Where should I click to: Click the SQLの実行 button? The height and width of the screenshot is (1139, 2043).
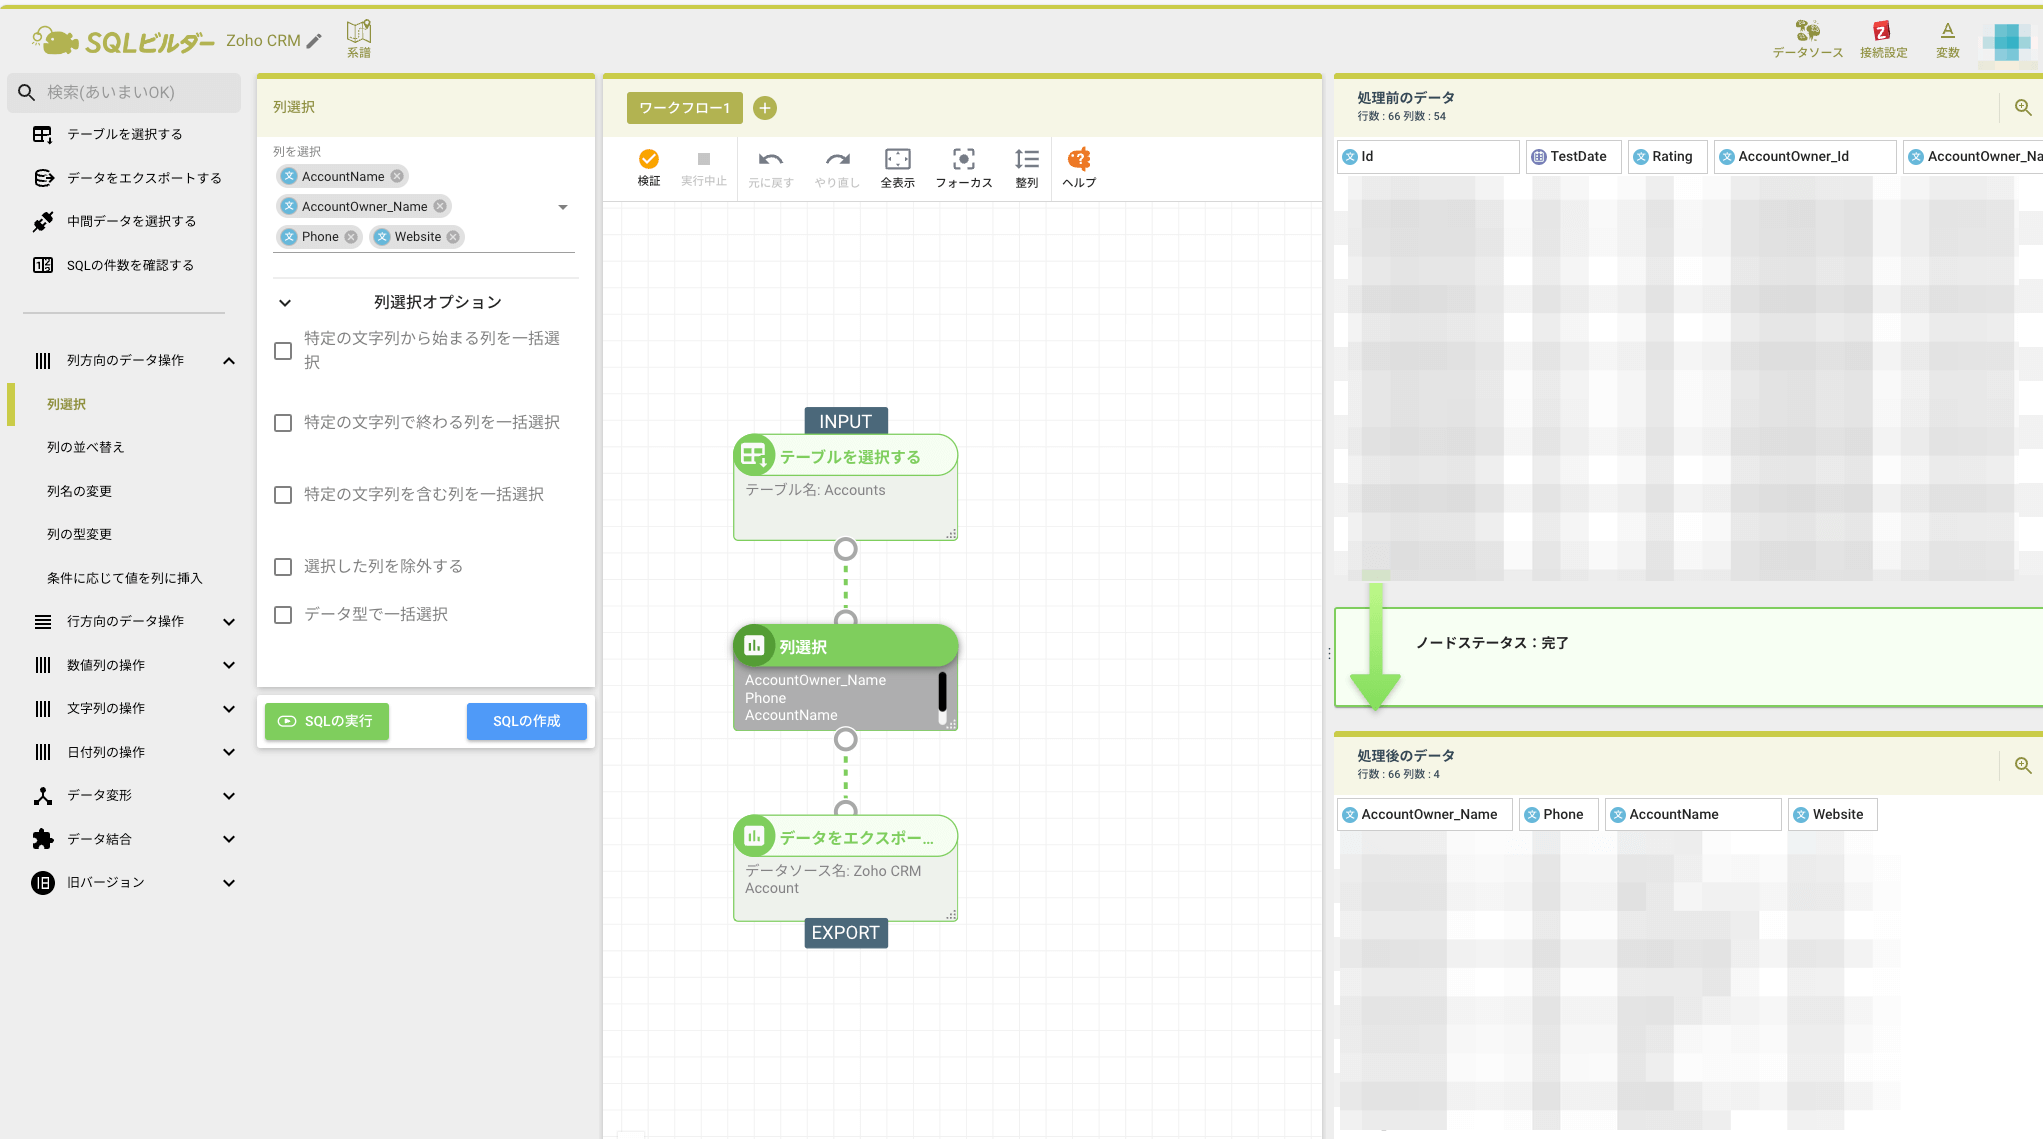pos(326,721)
